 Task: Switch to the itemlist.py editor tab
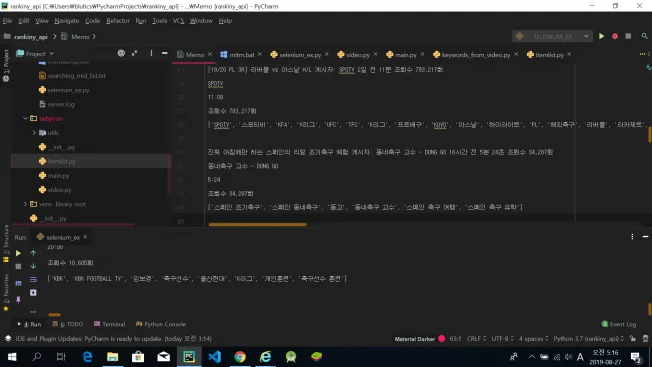[x=549, y=54]
